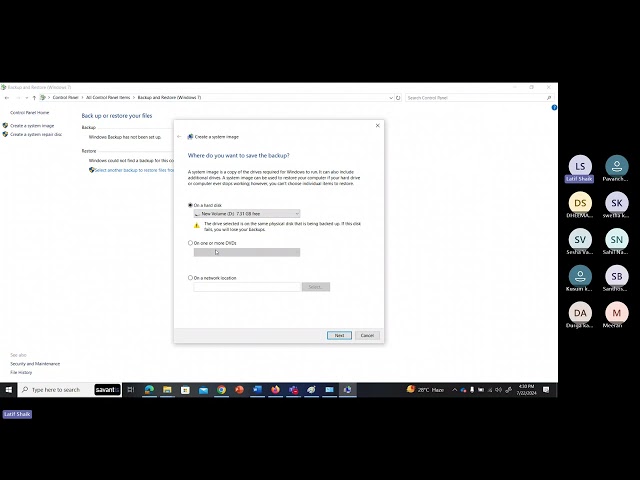
Task: Open Microsoft Teams from the taskbar
Action: tap(293, 390)
